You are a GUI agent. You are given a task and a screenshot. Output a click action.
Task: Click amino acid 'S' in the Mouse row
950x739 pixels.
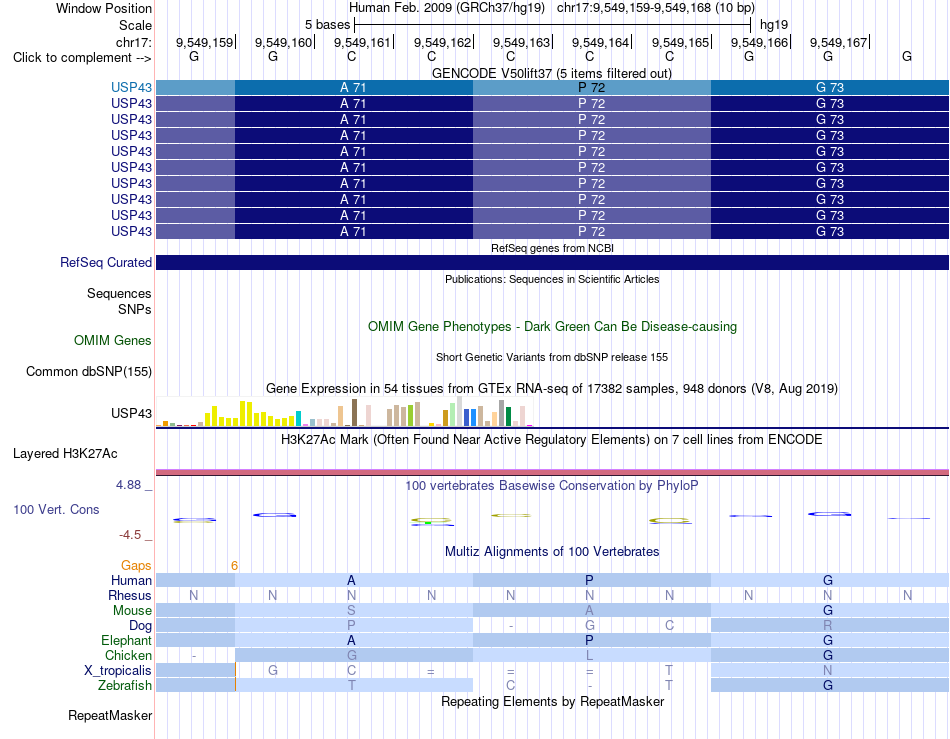tap(351, 611)
